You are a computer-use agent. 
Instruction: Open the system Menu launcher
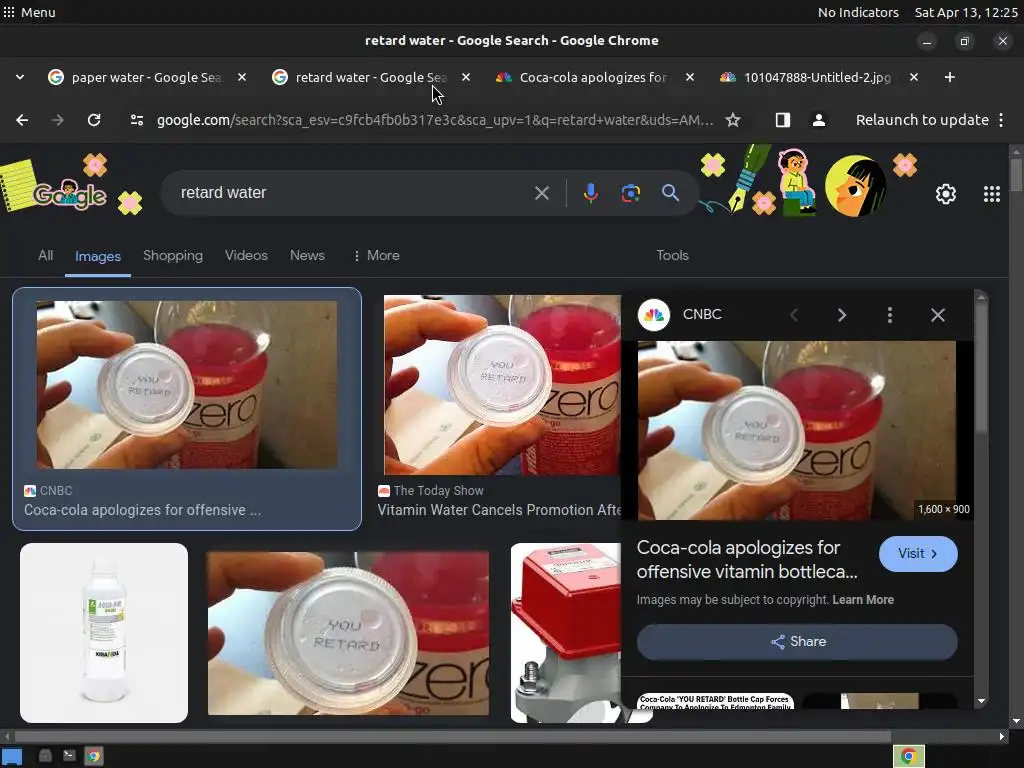coord(29,12)
